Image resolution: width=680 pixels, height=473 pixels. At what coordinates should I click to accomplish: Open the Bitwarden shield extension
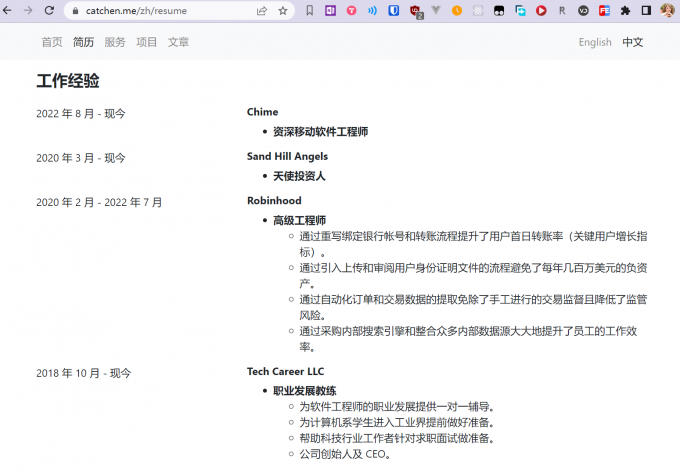point(394,10)
